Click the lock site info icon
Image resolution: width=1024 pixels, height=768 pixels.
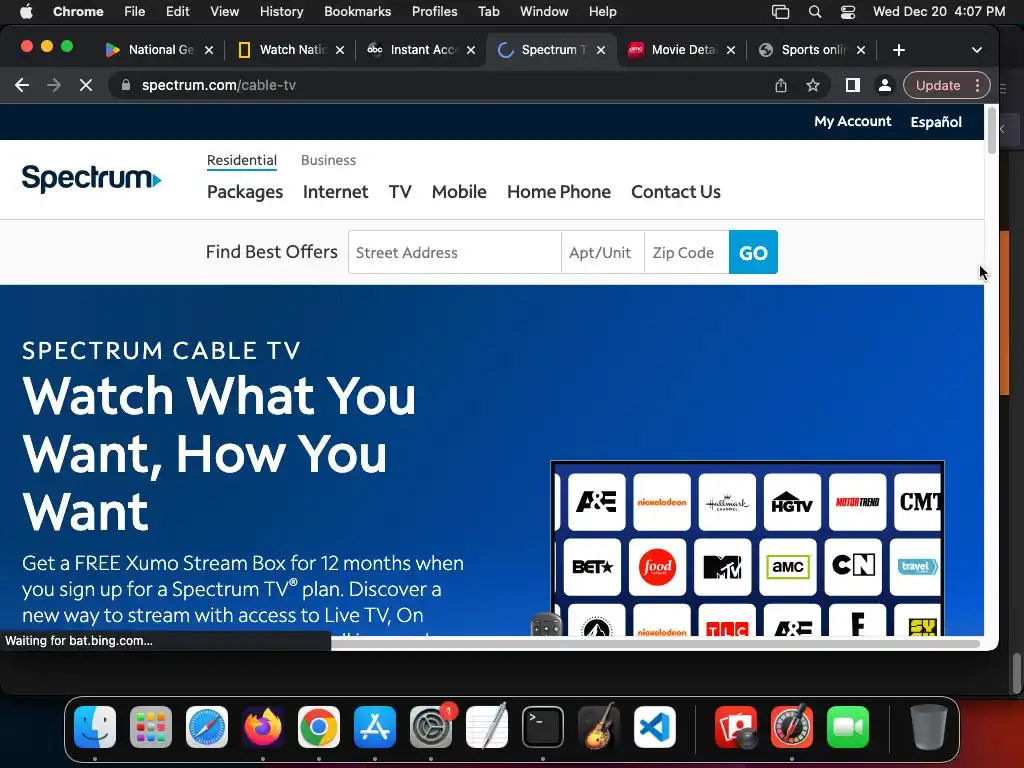(127, 85)
